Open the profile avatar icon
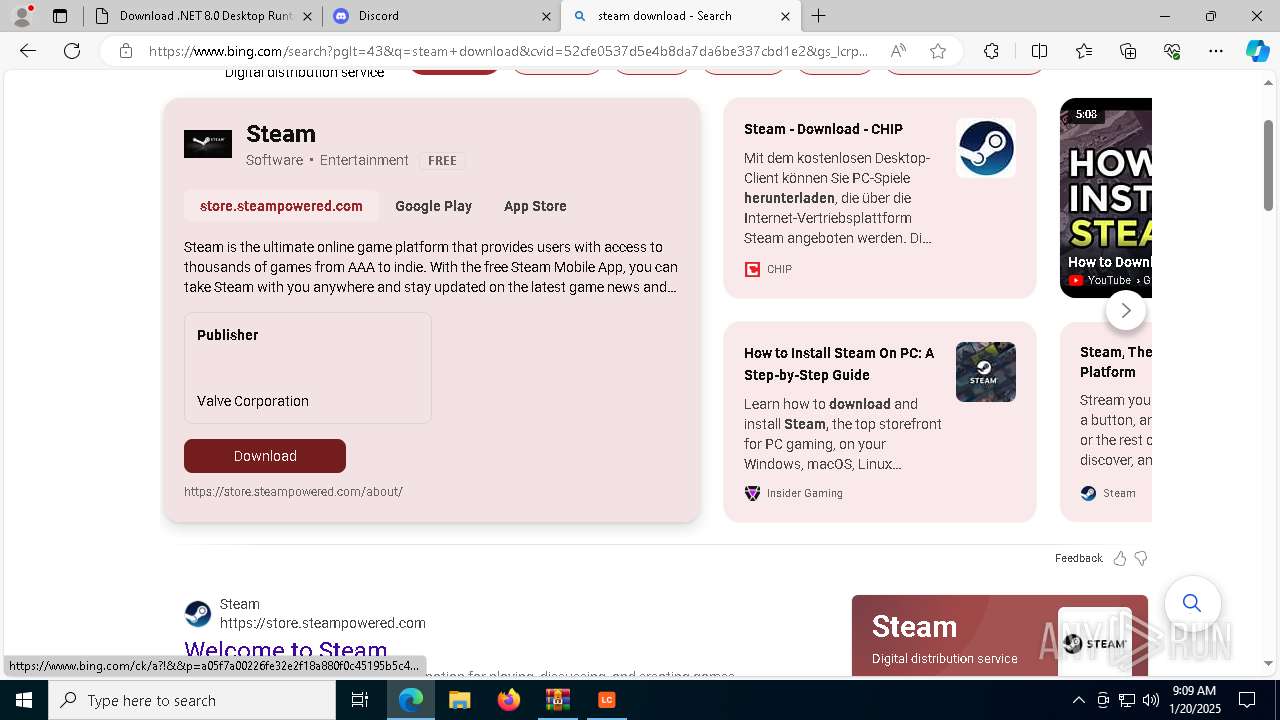Image resolution: width=1280 pixels, height=720 pixels. click(21, 16)
